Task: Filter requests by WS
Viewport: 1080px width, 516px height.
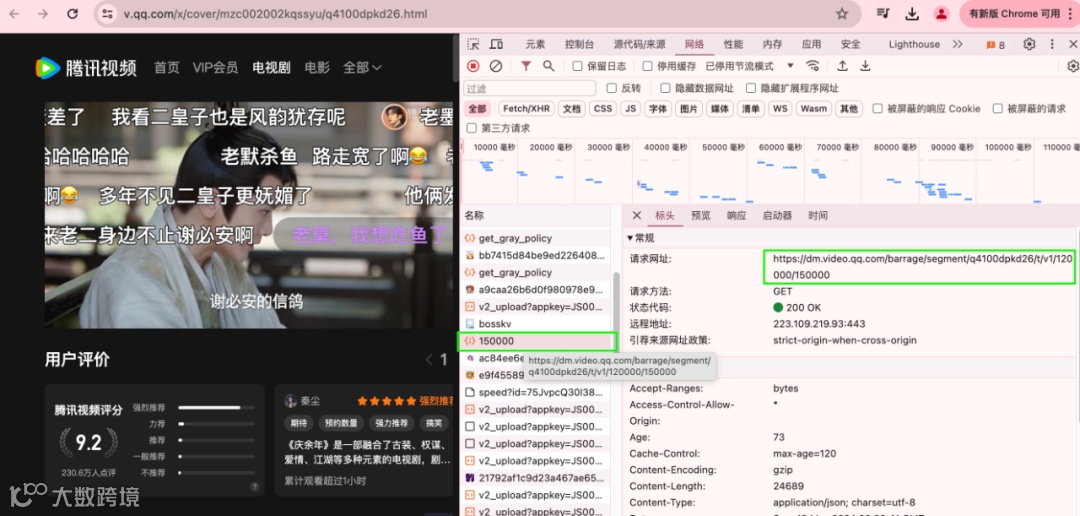Action: tap(780, 109)
